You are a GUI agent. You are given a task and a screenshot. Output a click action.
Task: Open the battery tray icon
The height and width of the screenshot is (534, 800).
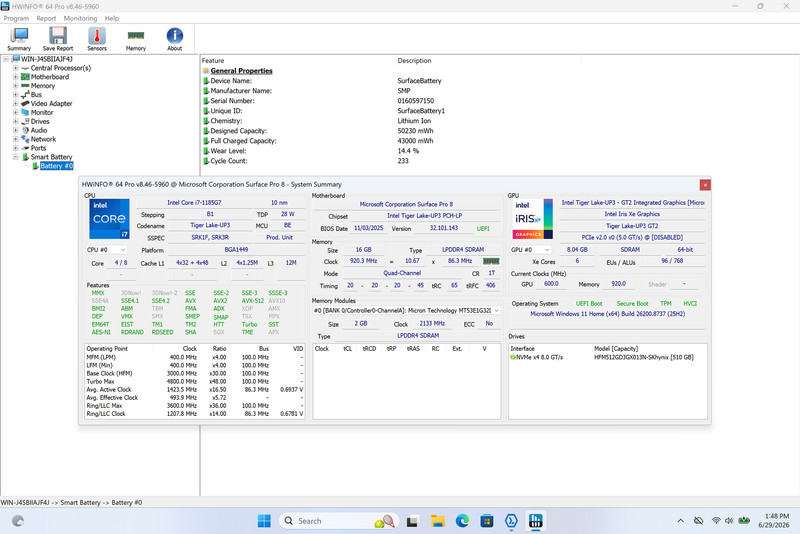[744, 521]
